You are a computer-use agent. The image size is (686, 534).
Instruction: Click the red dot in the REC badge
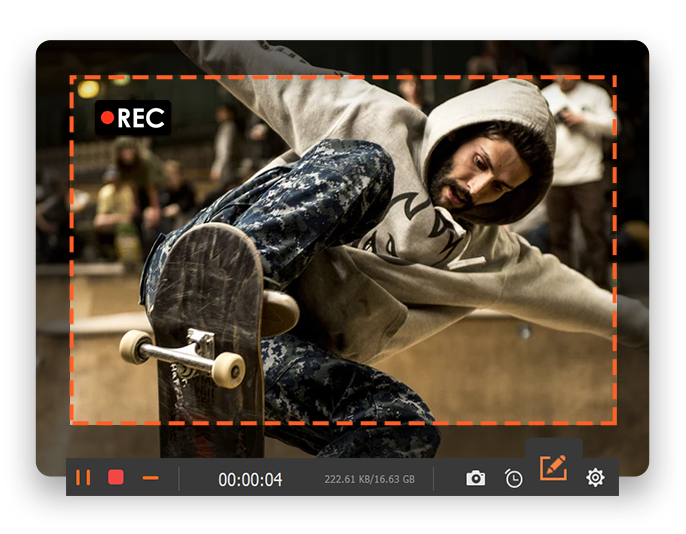[x=108, y=118]
